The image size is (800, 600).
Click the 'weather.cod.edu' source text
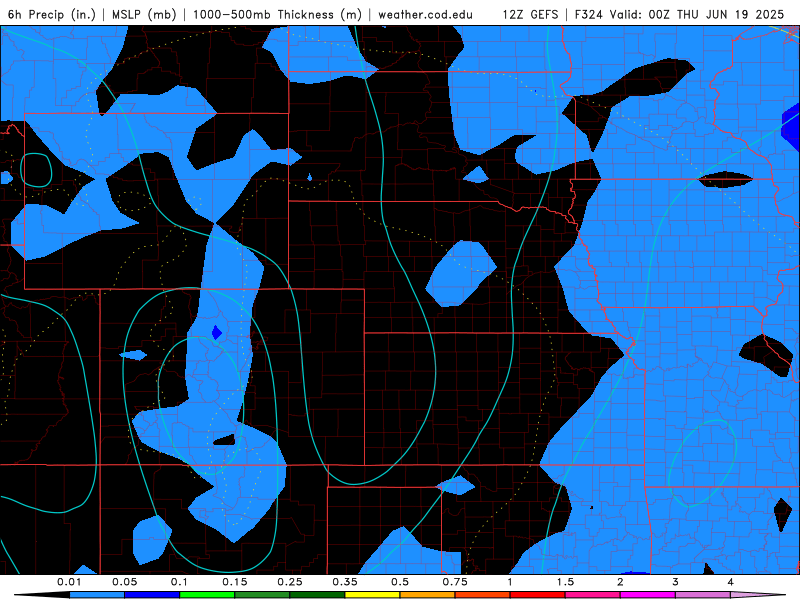click(x=425, y=14)
